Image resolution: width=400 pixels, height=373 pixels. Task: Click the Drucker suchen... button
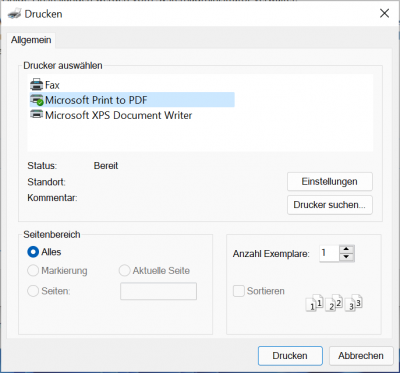coord(330,205)
